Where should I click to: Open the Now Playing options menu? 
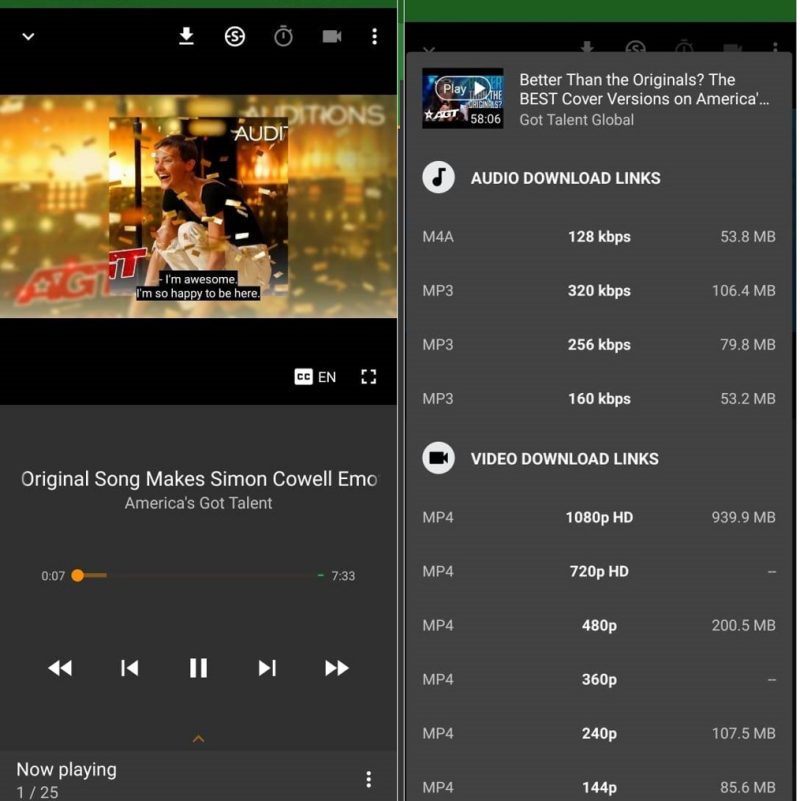(x=368, y=778)
